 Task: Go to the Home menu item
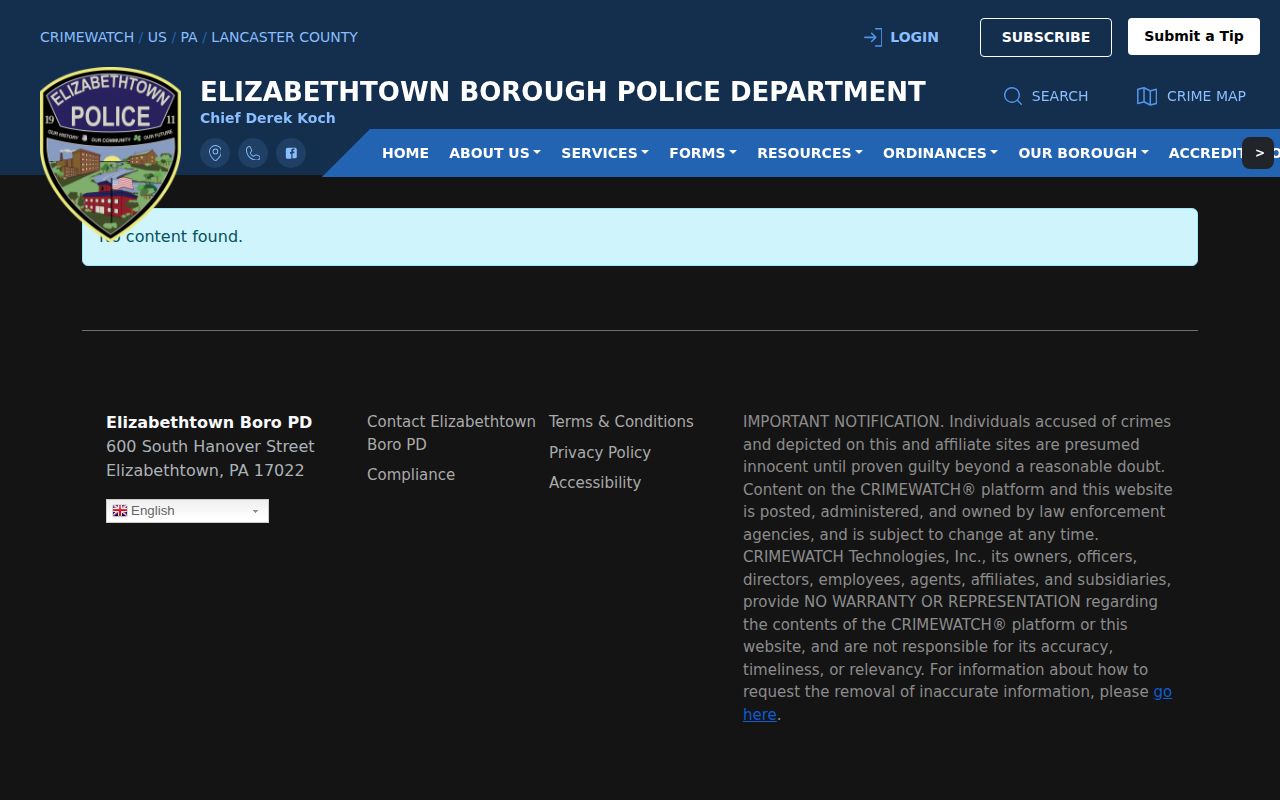pos(405,153)
